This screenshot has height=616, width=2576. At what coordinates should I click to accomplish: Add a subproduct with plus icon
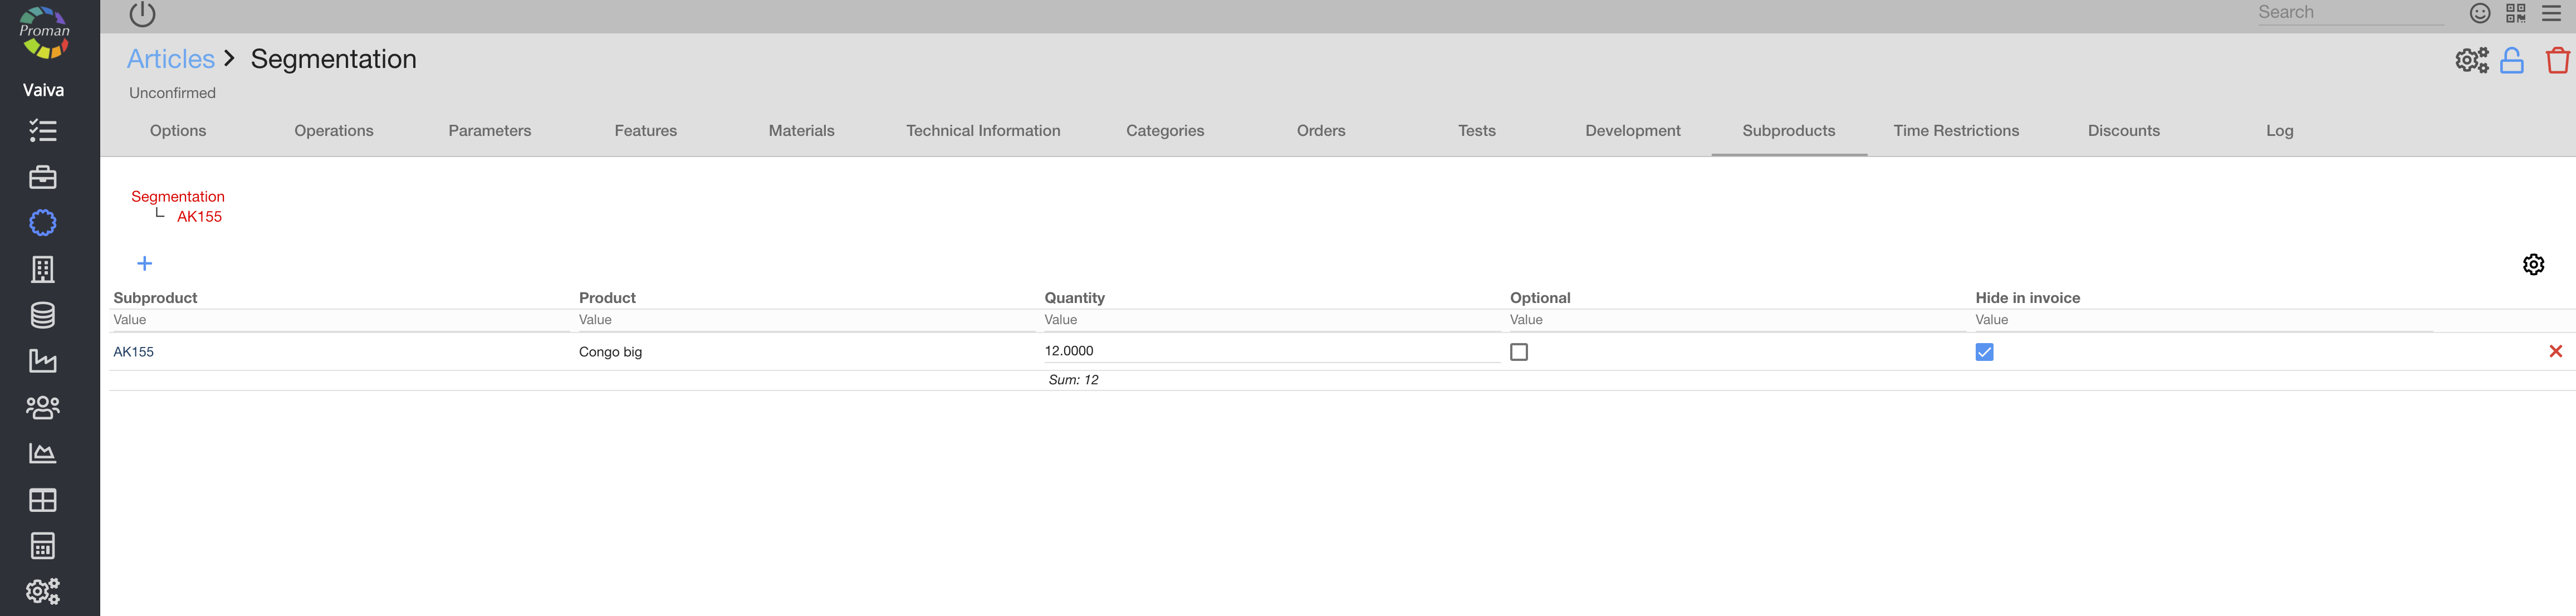pyautogui.click(x=144, y=263)
